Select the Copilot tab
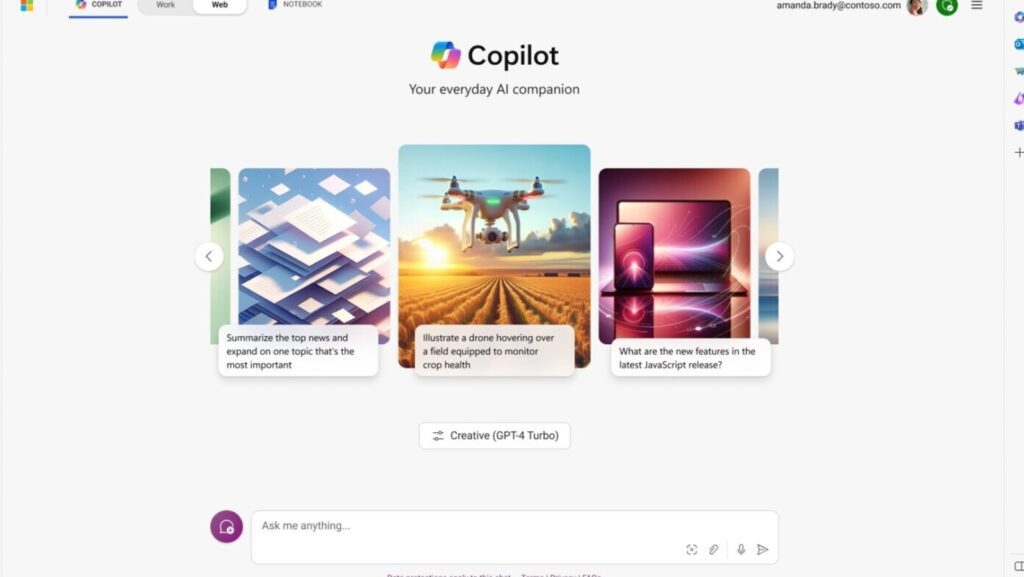The image size is (1024, 577). point(99,5)
